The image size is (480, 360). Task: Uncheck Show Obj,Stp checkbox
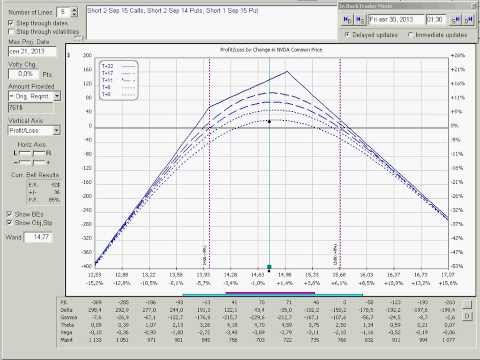coord(10,222)
